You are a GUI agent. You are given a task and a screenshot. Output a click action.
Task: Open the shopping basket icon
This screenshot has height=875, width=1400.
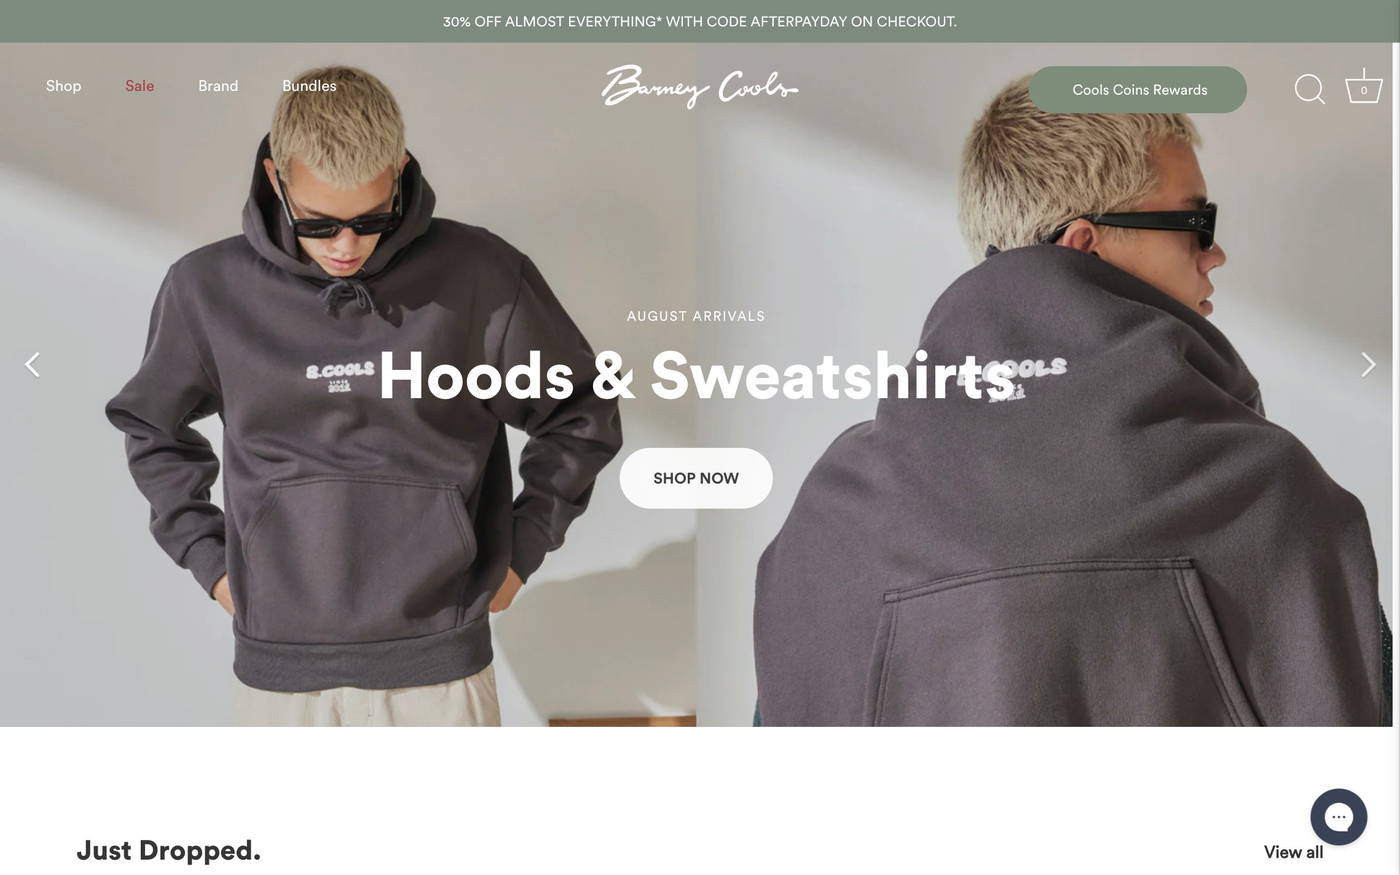click(1363, 87)
